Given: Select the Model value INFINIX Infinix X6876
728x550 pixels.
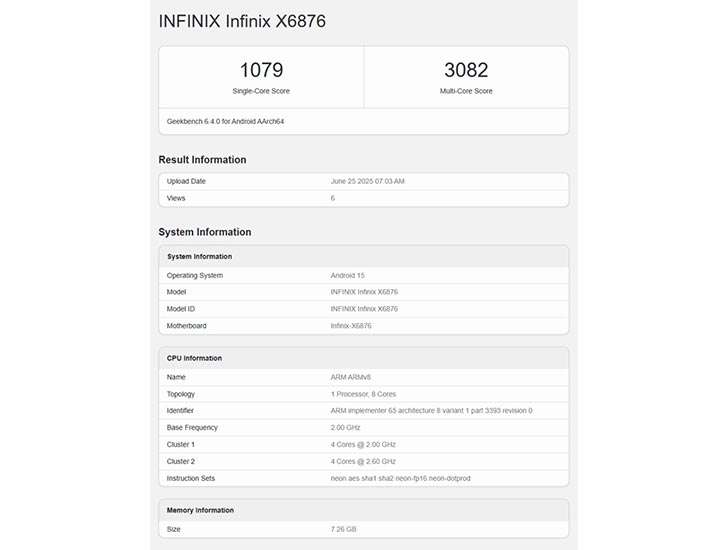Looking at the screenshot, I should pyautogui.click(x=364, y=292).
